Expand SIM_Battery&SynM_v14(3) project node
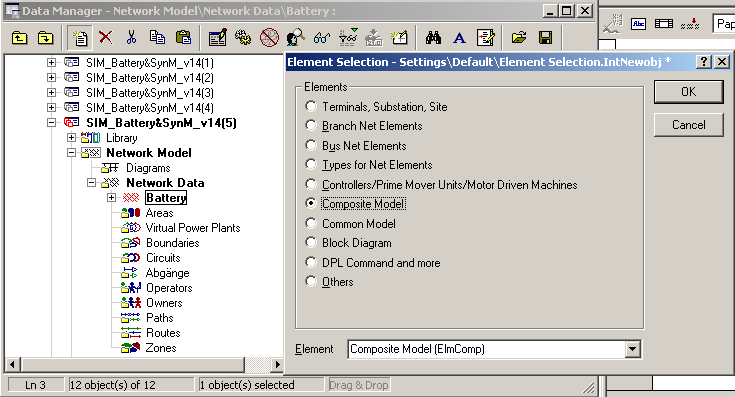 tap(52, 92)
